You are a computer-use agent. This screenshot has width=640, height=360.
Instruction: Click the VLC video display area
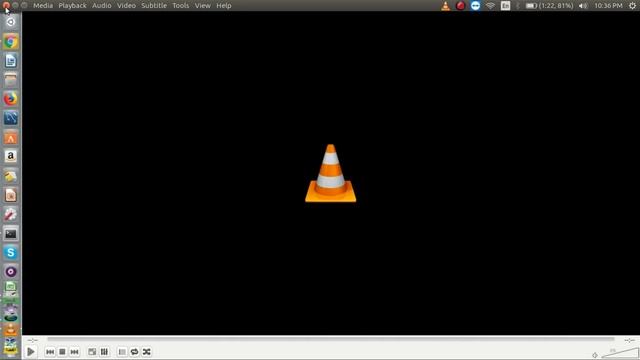pyautogui.click(x=331, y=173)
